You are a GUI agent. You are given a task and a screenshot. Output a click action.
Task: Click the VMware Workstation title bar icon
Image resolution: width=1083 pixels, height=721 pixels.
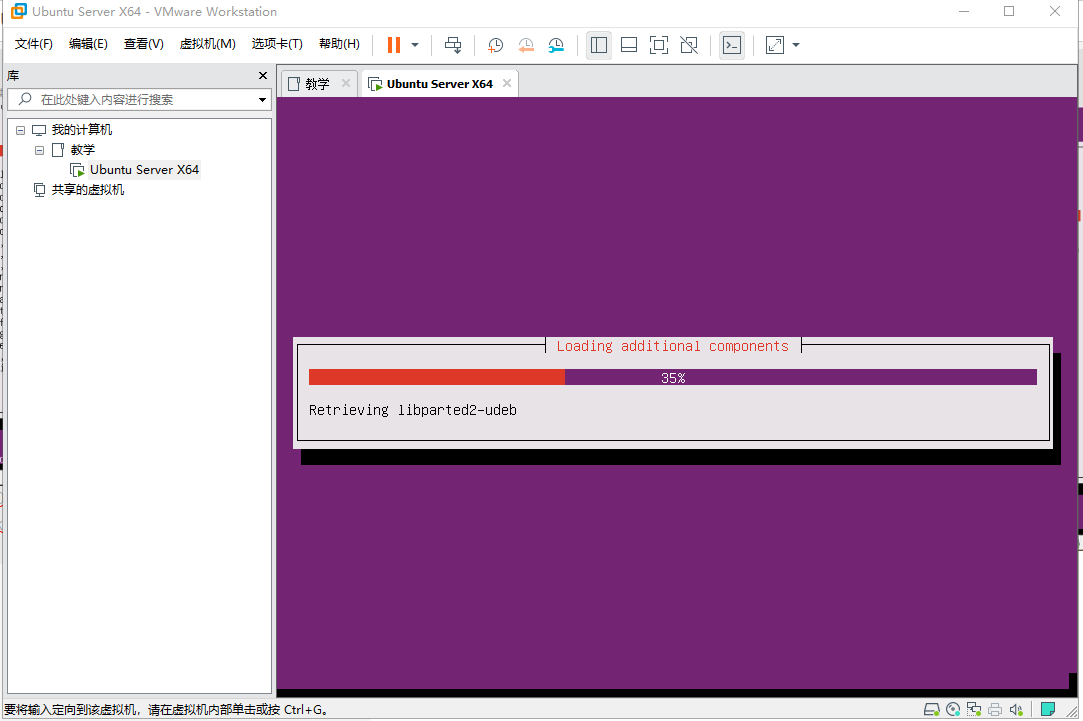[x=19, y=11]
